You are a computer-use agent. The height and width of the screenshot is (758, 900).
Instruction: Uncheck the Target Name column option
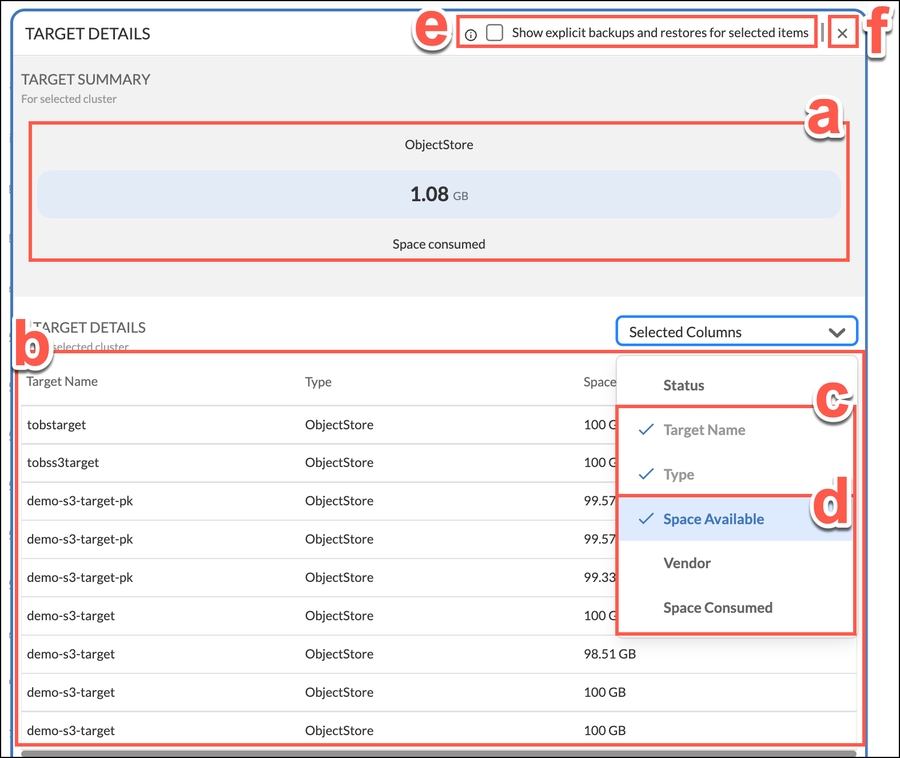click(x=704, y=430)
